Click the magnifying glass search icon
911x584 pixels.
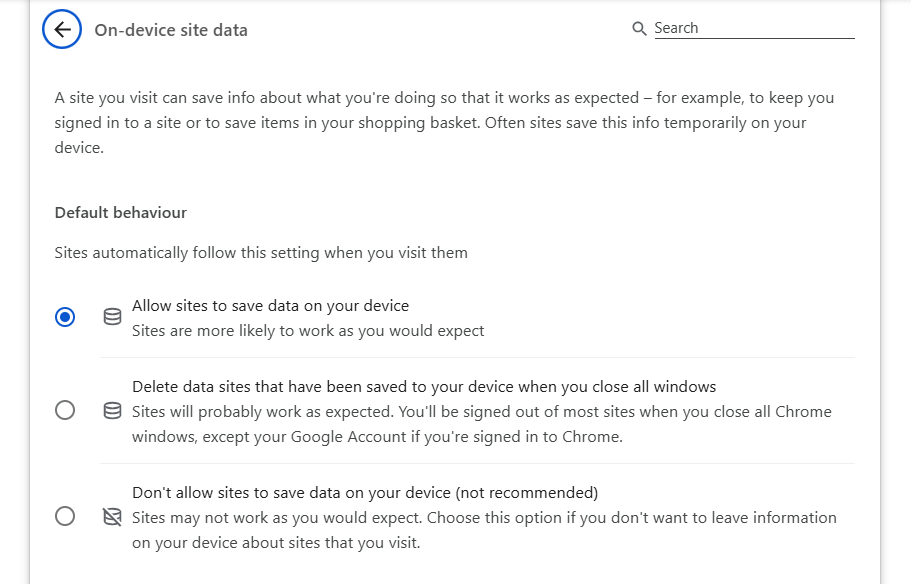pyautogui.click(x=639, y=28)
